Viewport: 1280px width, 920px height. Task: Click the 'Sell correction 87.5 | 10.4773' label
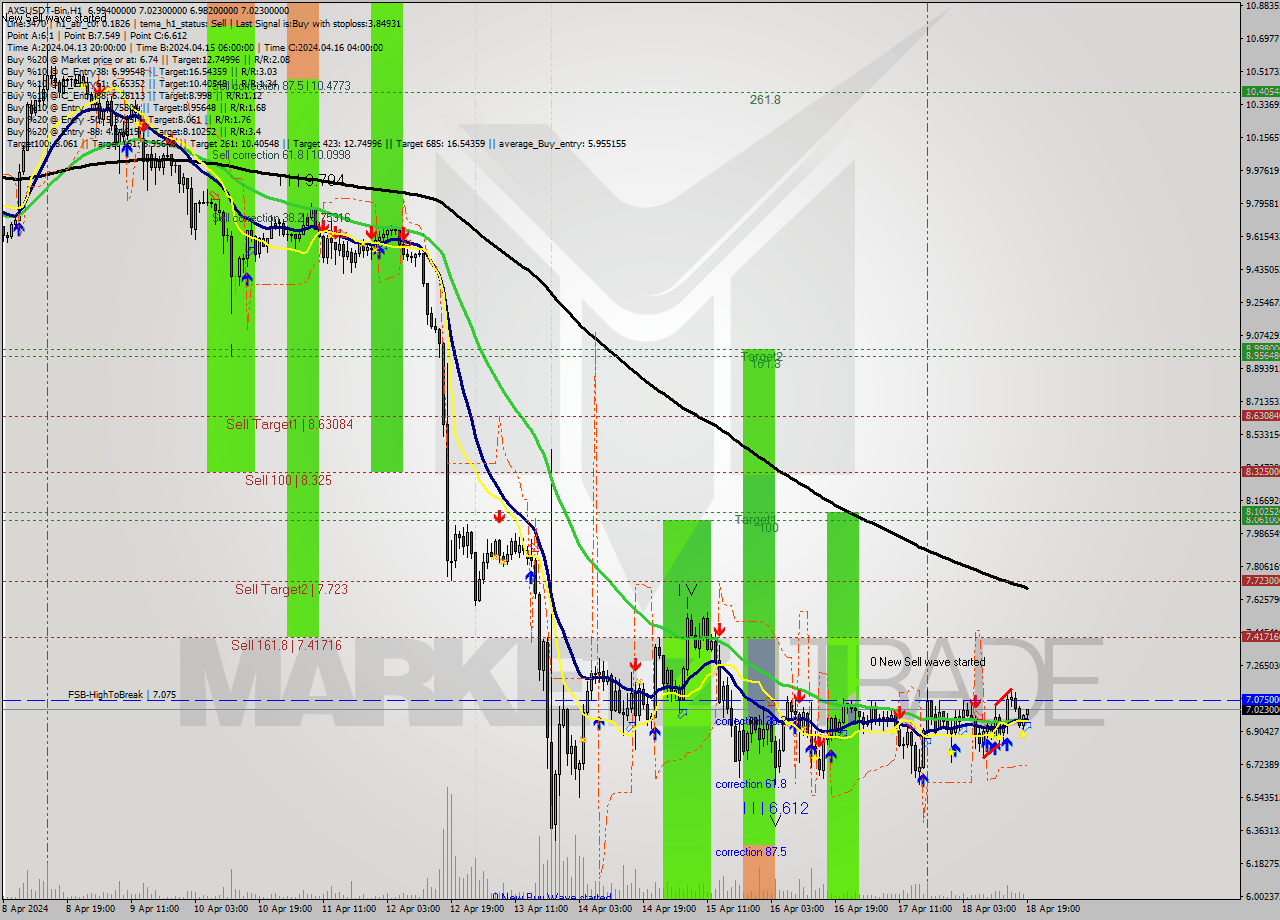(x=282, y=87)
